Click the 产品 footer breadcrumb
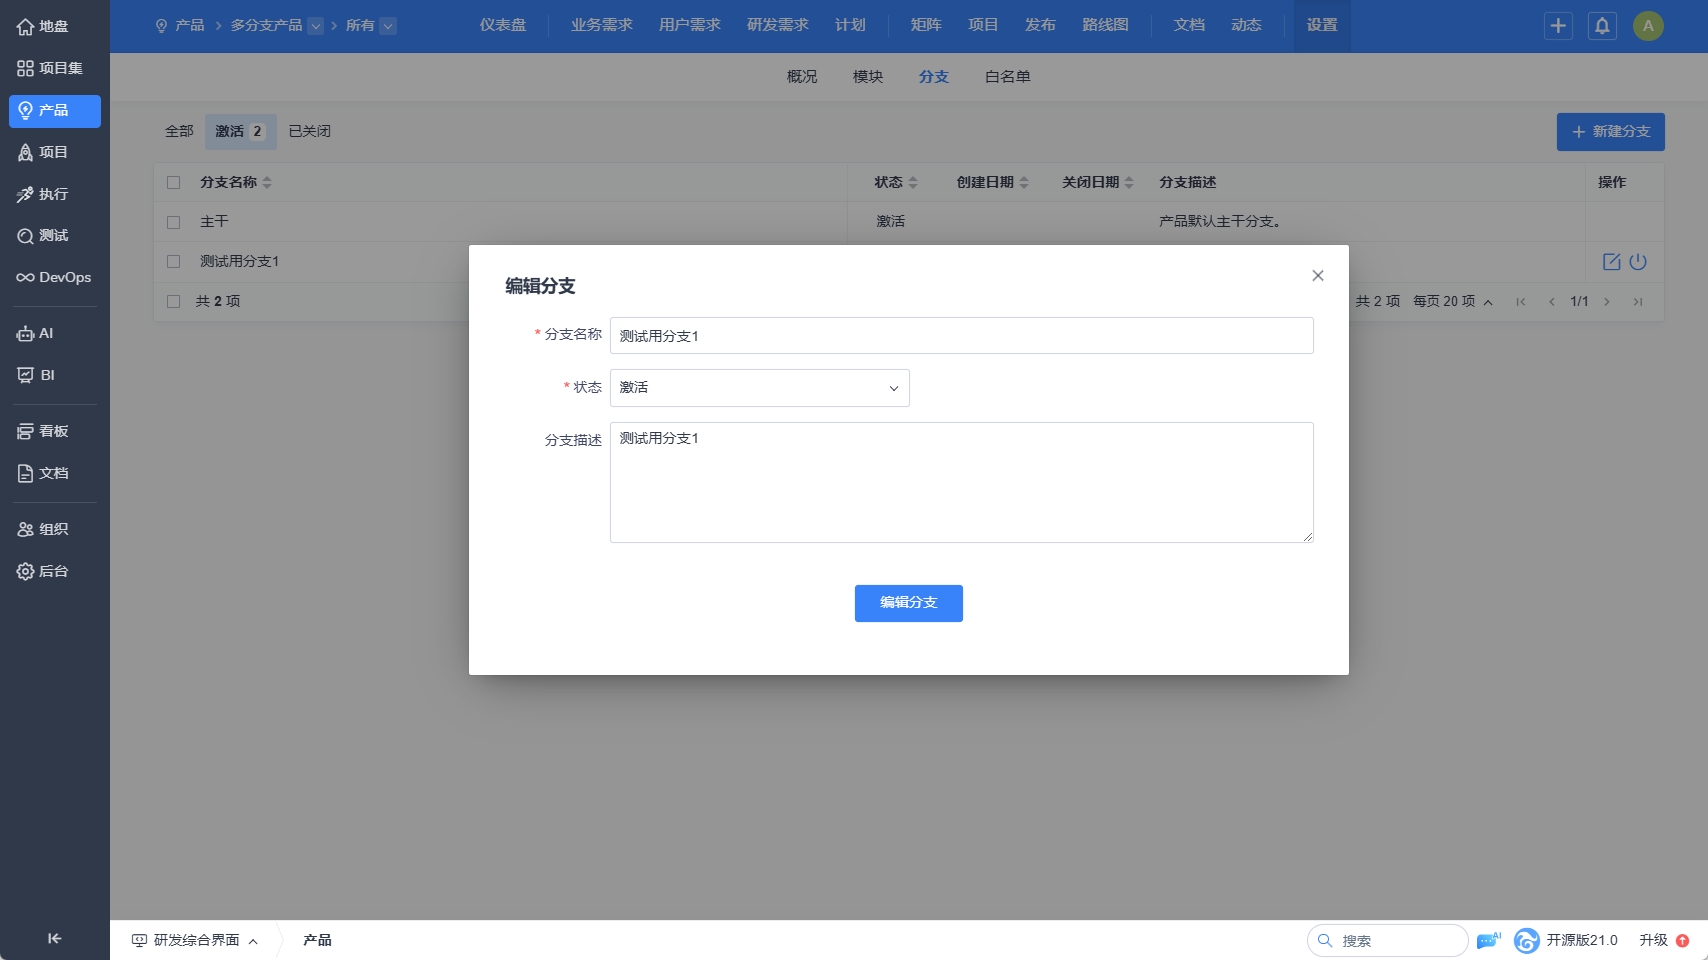1708x960 pixels. pyautogui.click(x=318, y=940)
